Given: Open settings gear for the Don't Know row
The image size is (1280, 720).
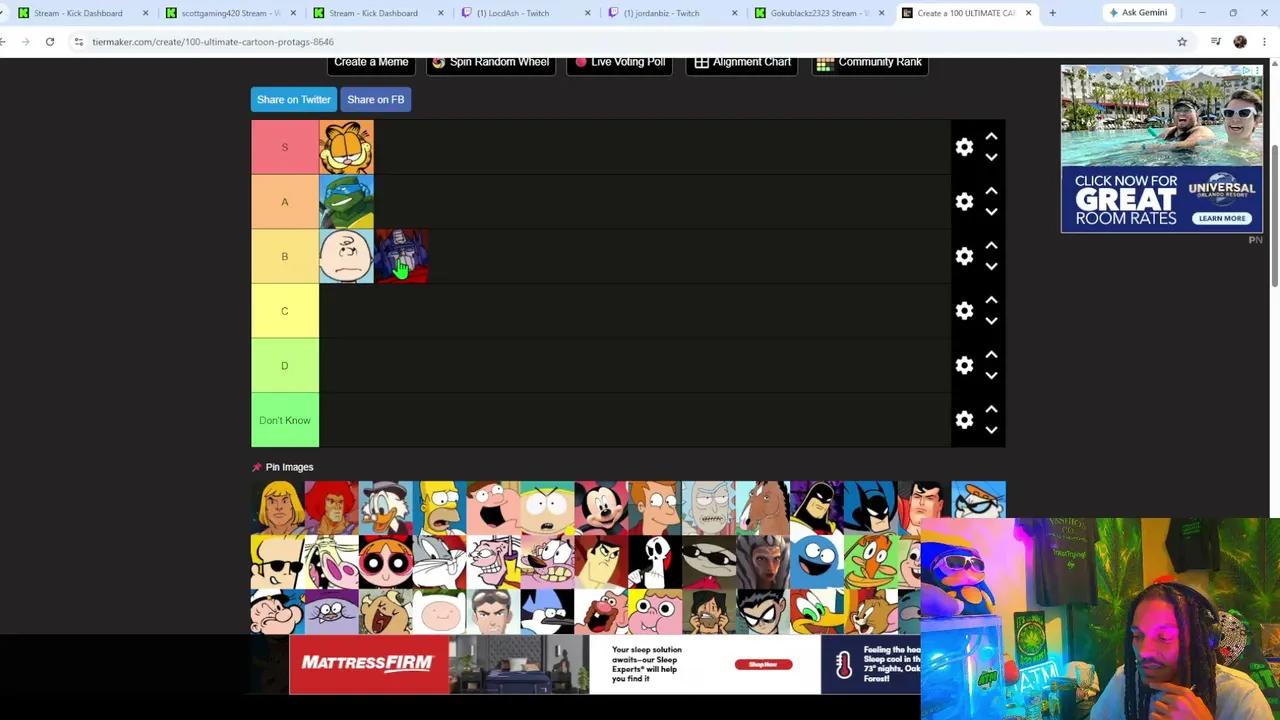Looking at the screenshot, I should click(964, 420).
